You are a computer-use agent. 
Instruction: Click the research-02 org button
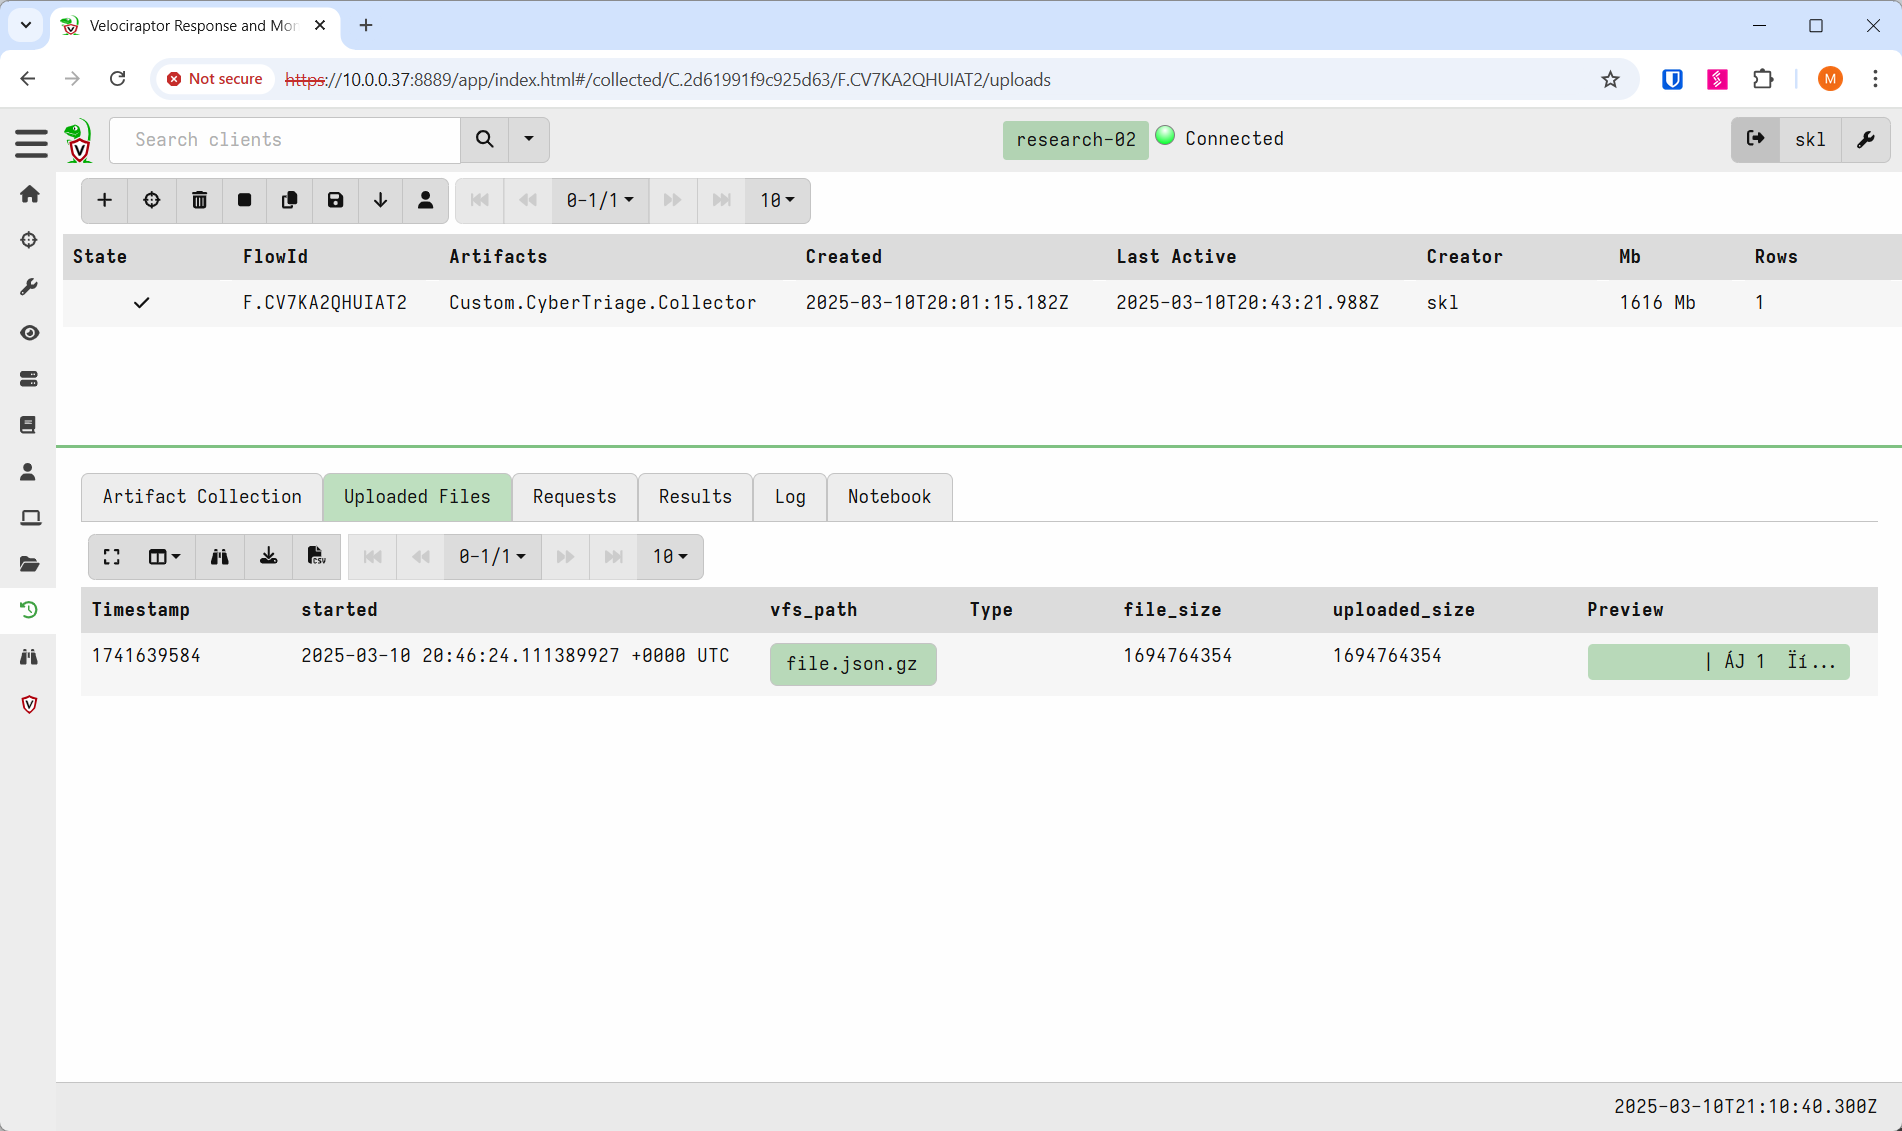point(1075,139)
